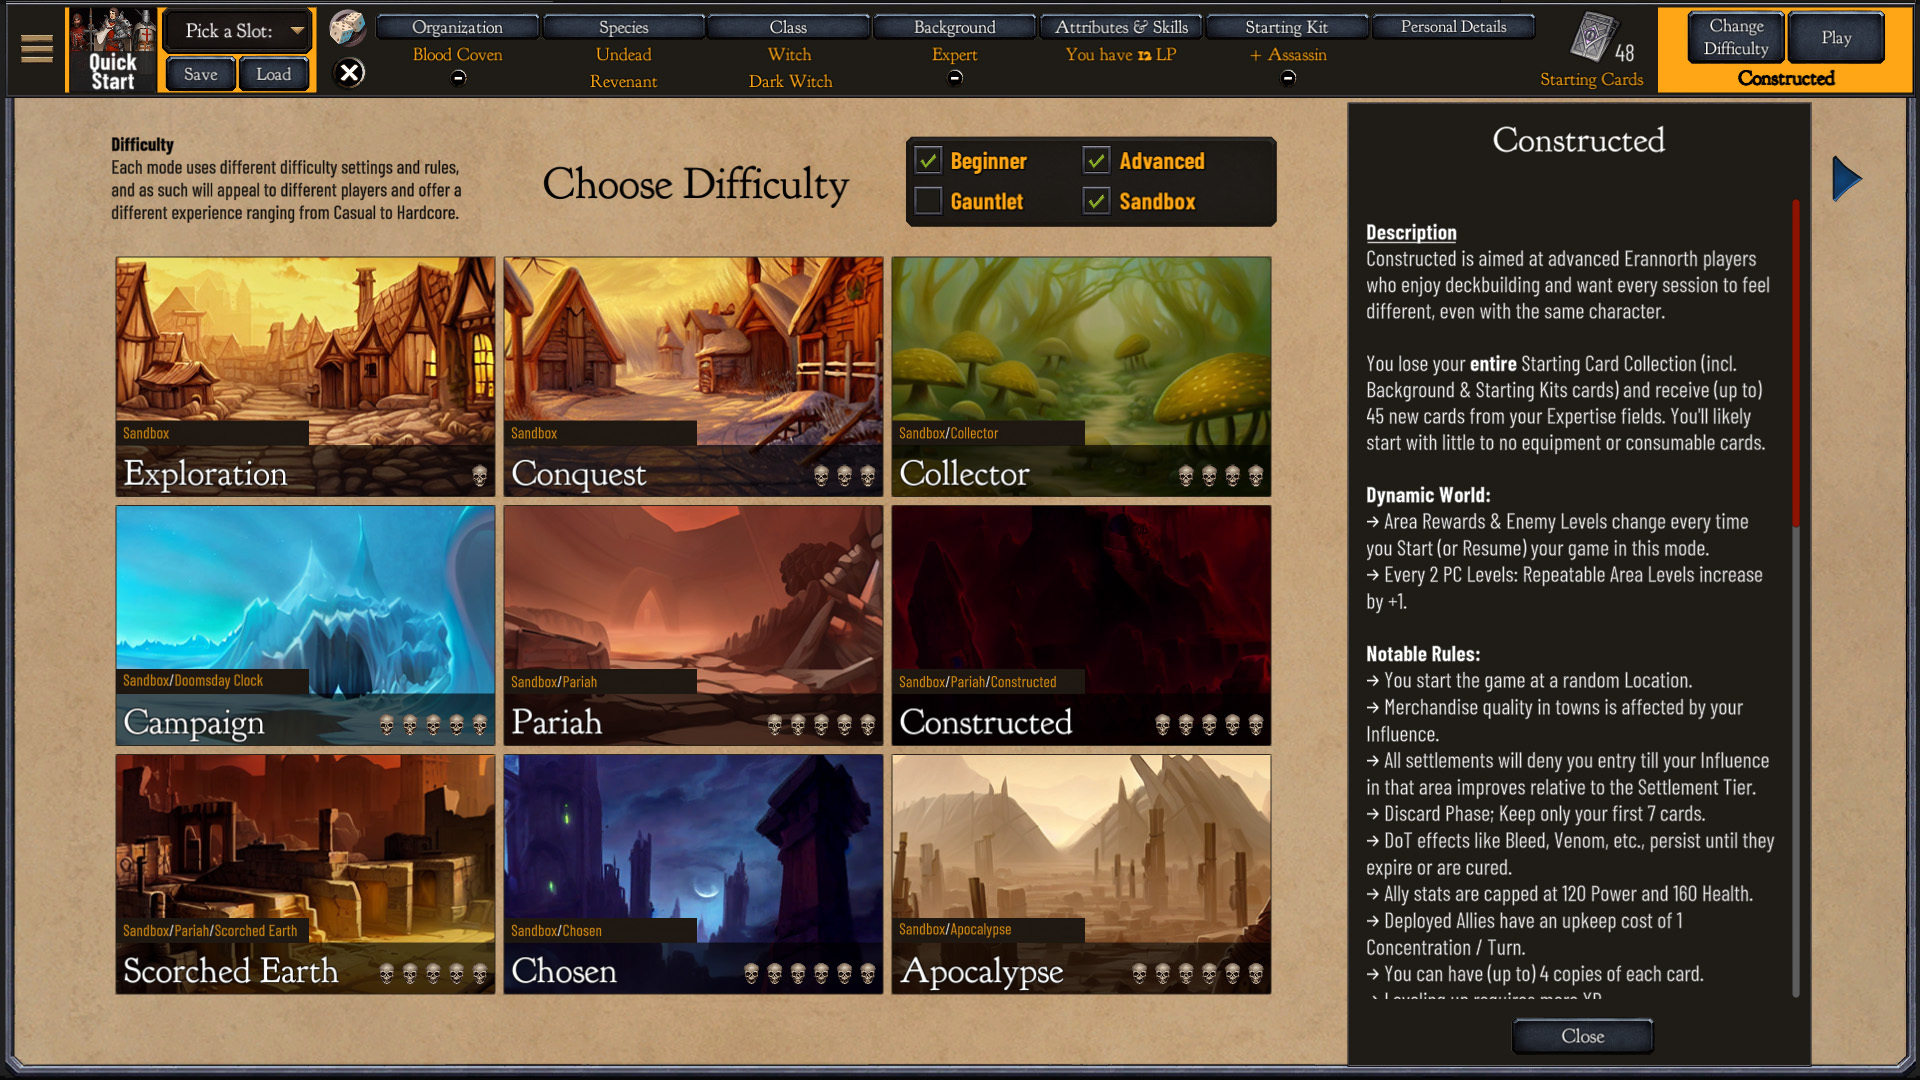Uncheck the Beginner difficulty filter

click(x=928, y=161)
